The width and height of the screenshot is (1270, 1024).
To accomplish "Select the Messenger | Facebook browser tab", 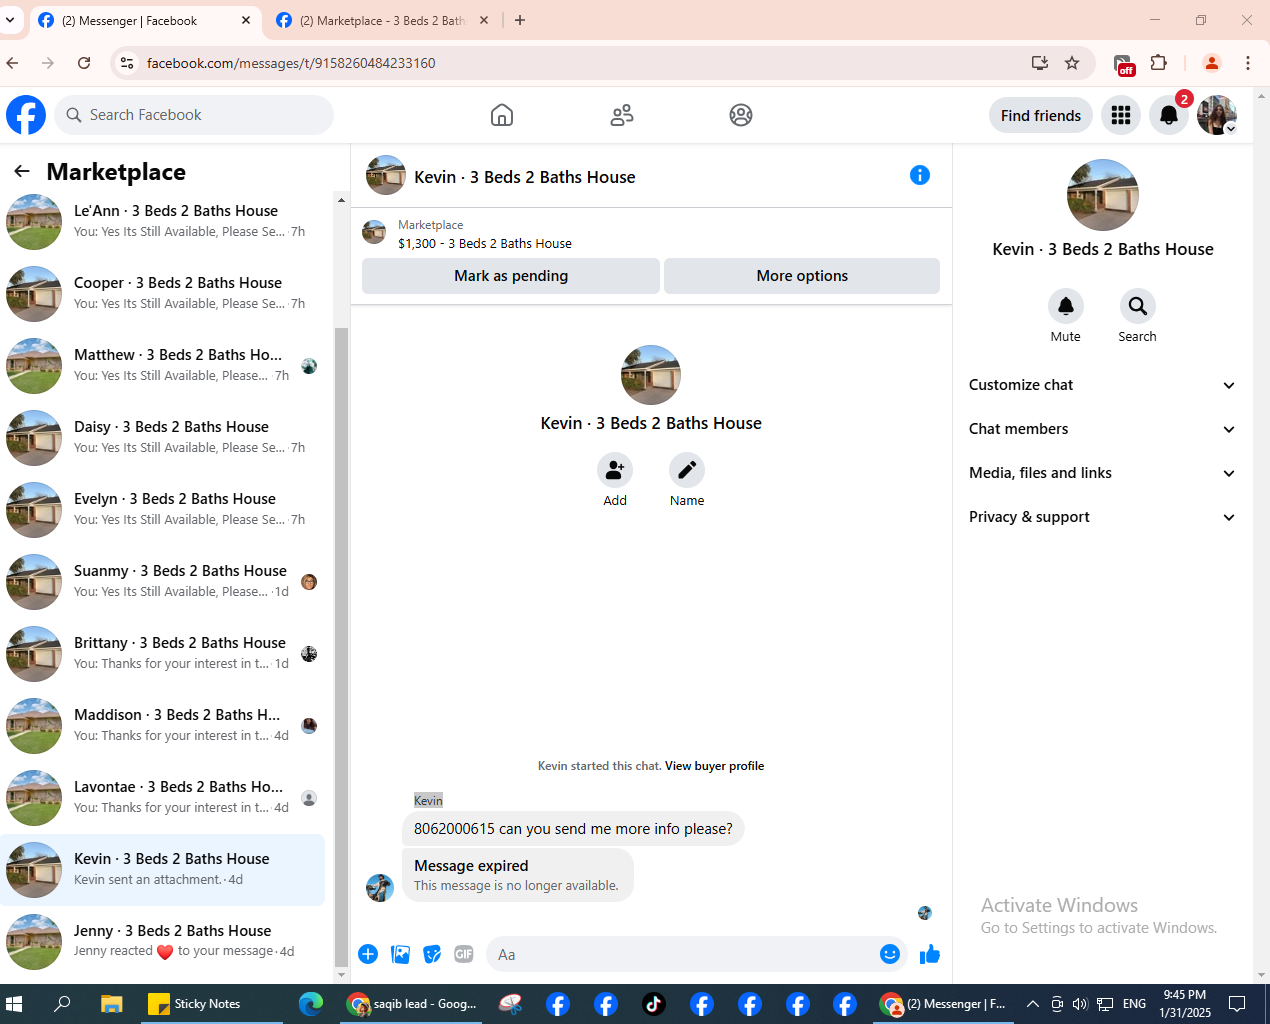I will click(x=143, y=20).
